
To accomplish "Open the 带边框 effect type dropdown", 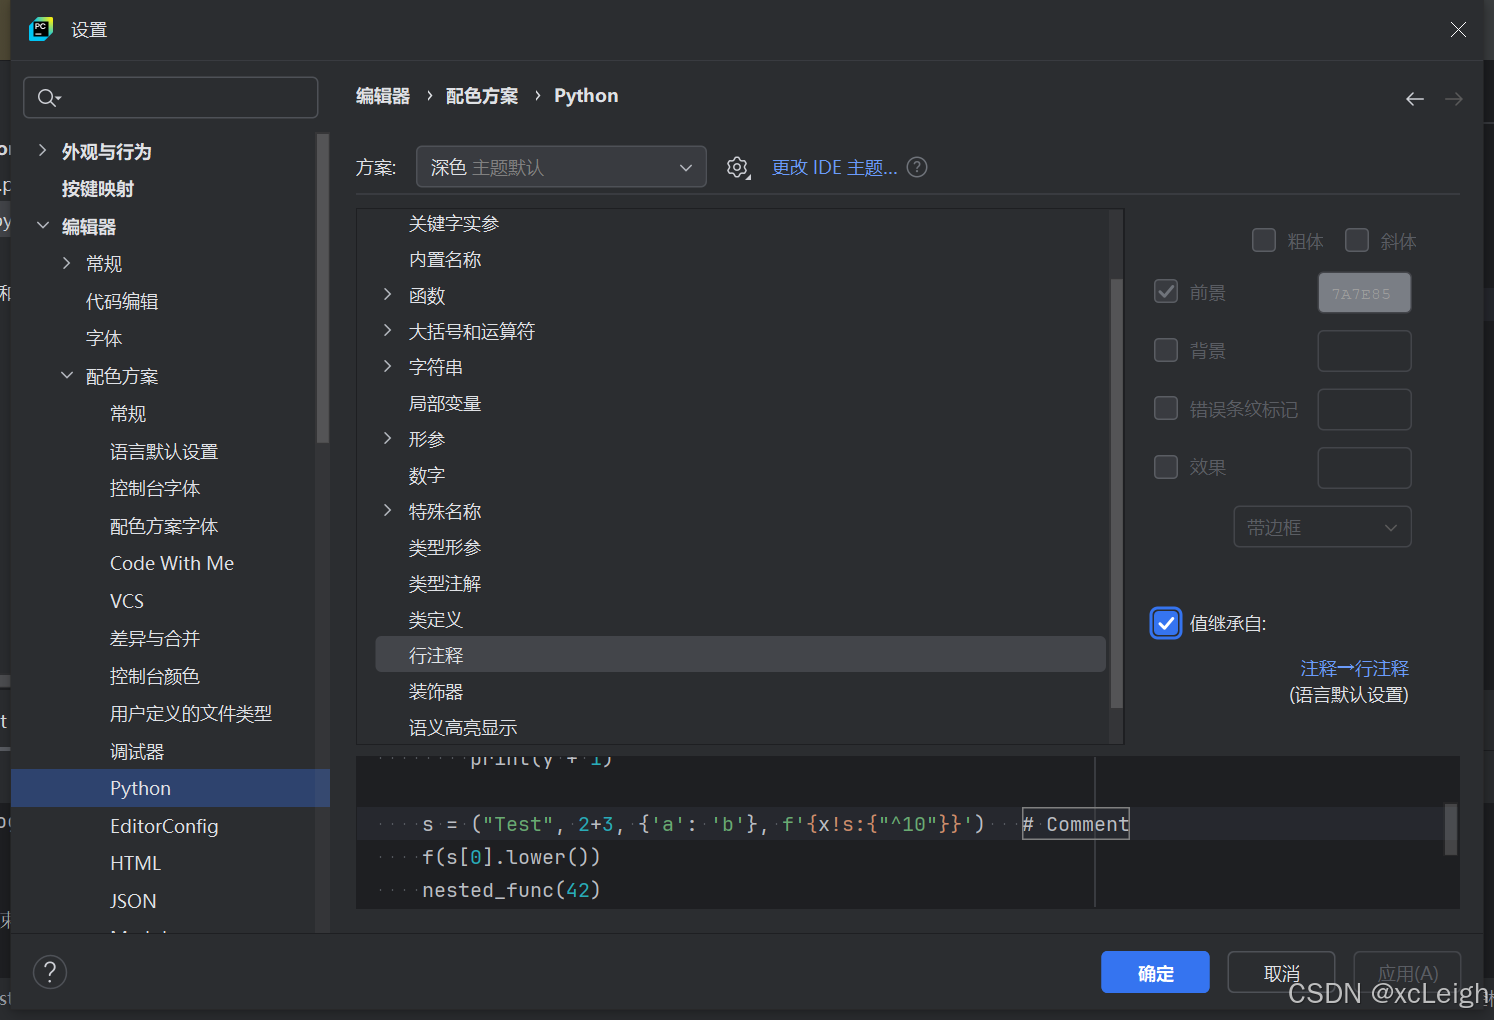I will 1322,527.
